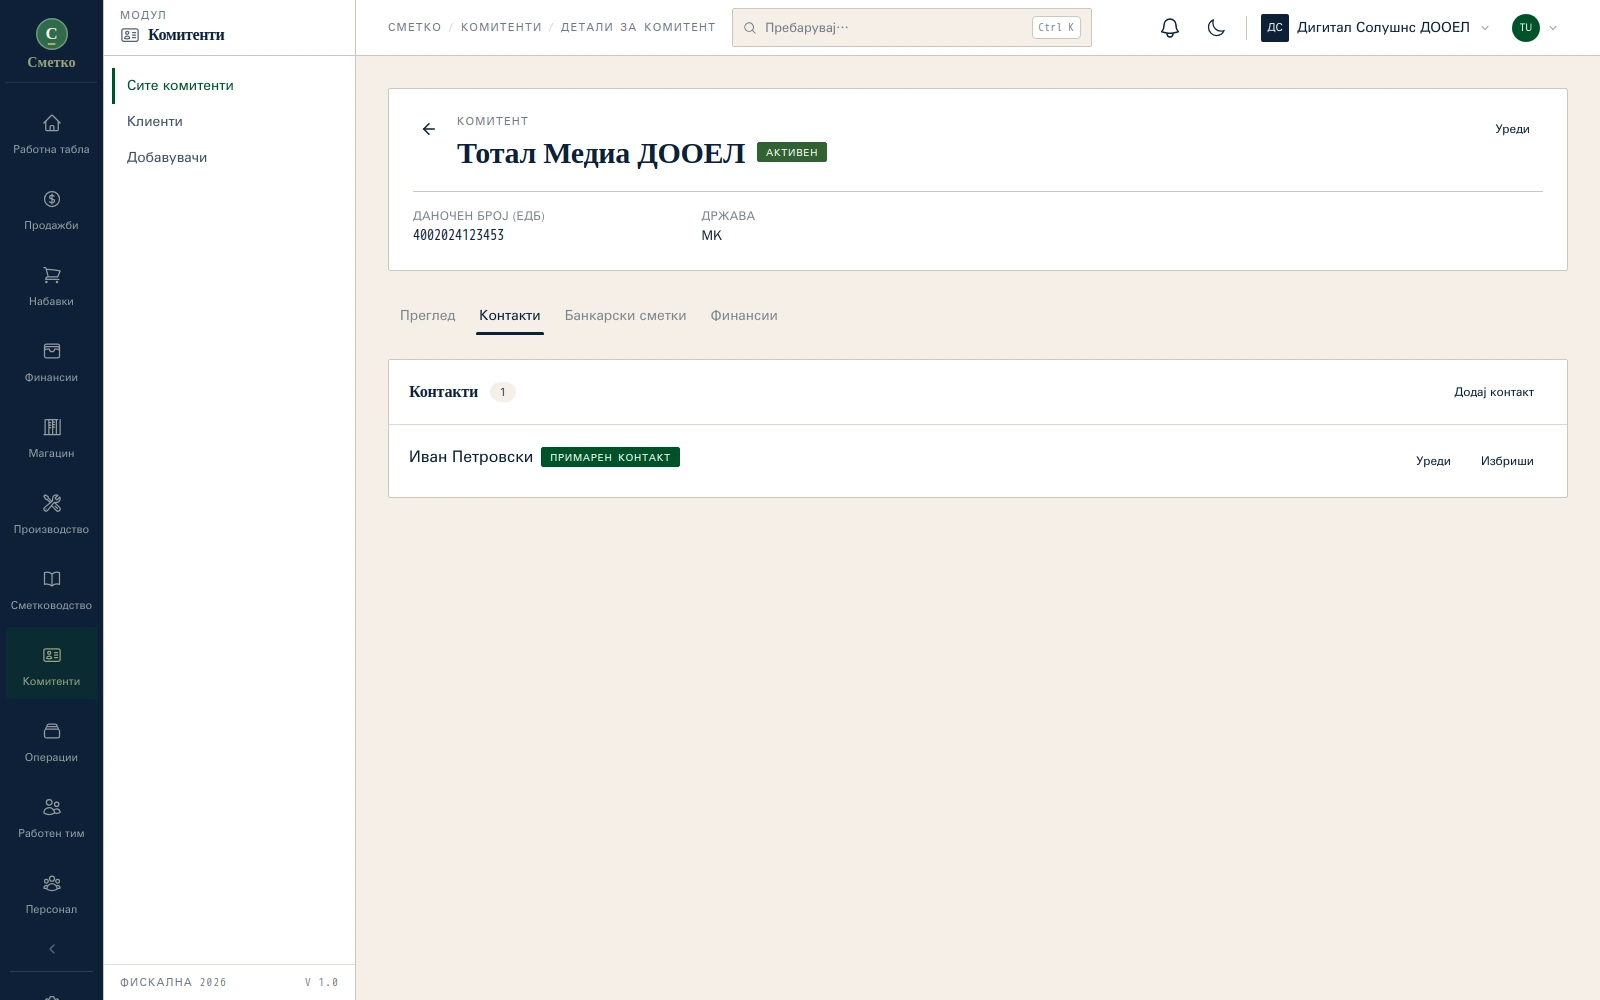Open notifications bell icon
This screenshot has height=1000, width=1600.
1170,28
